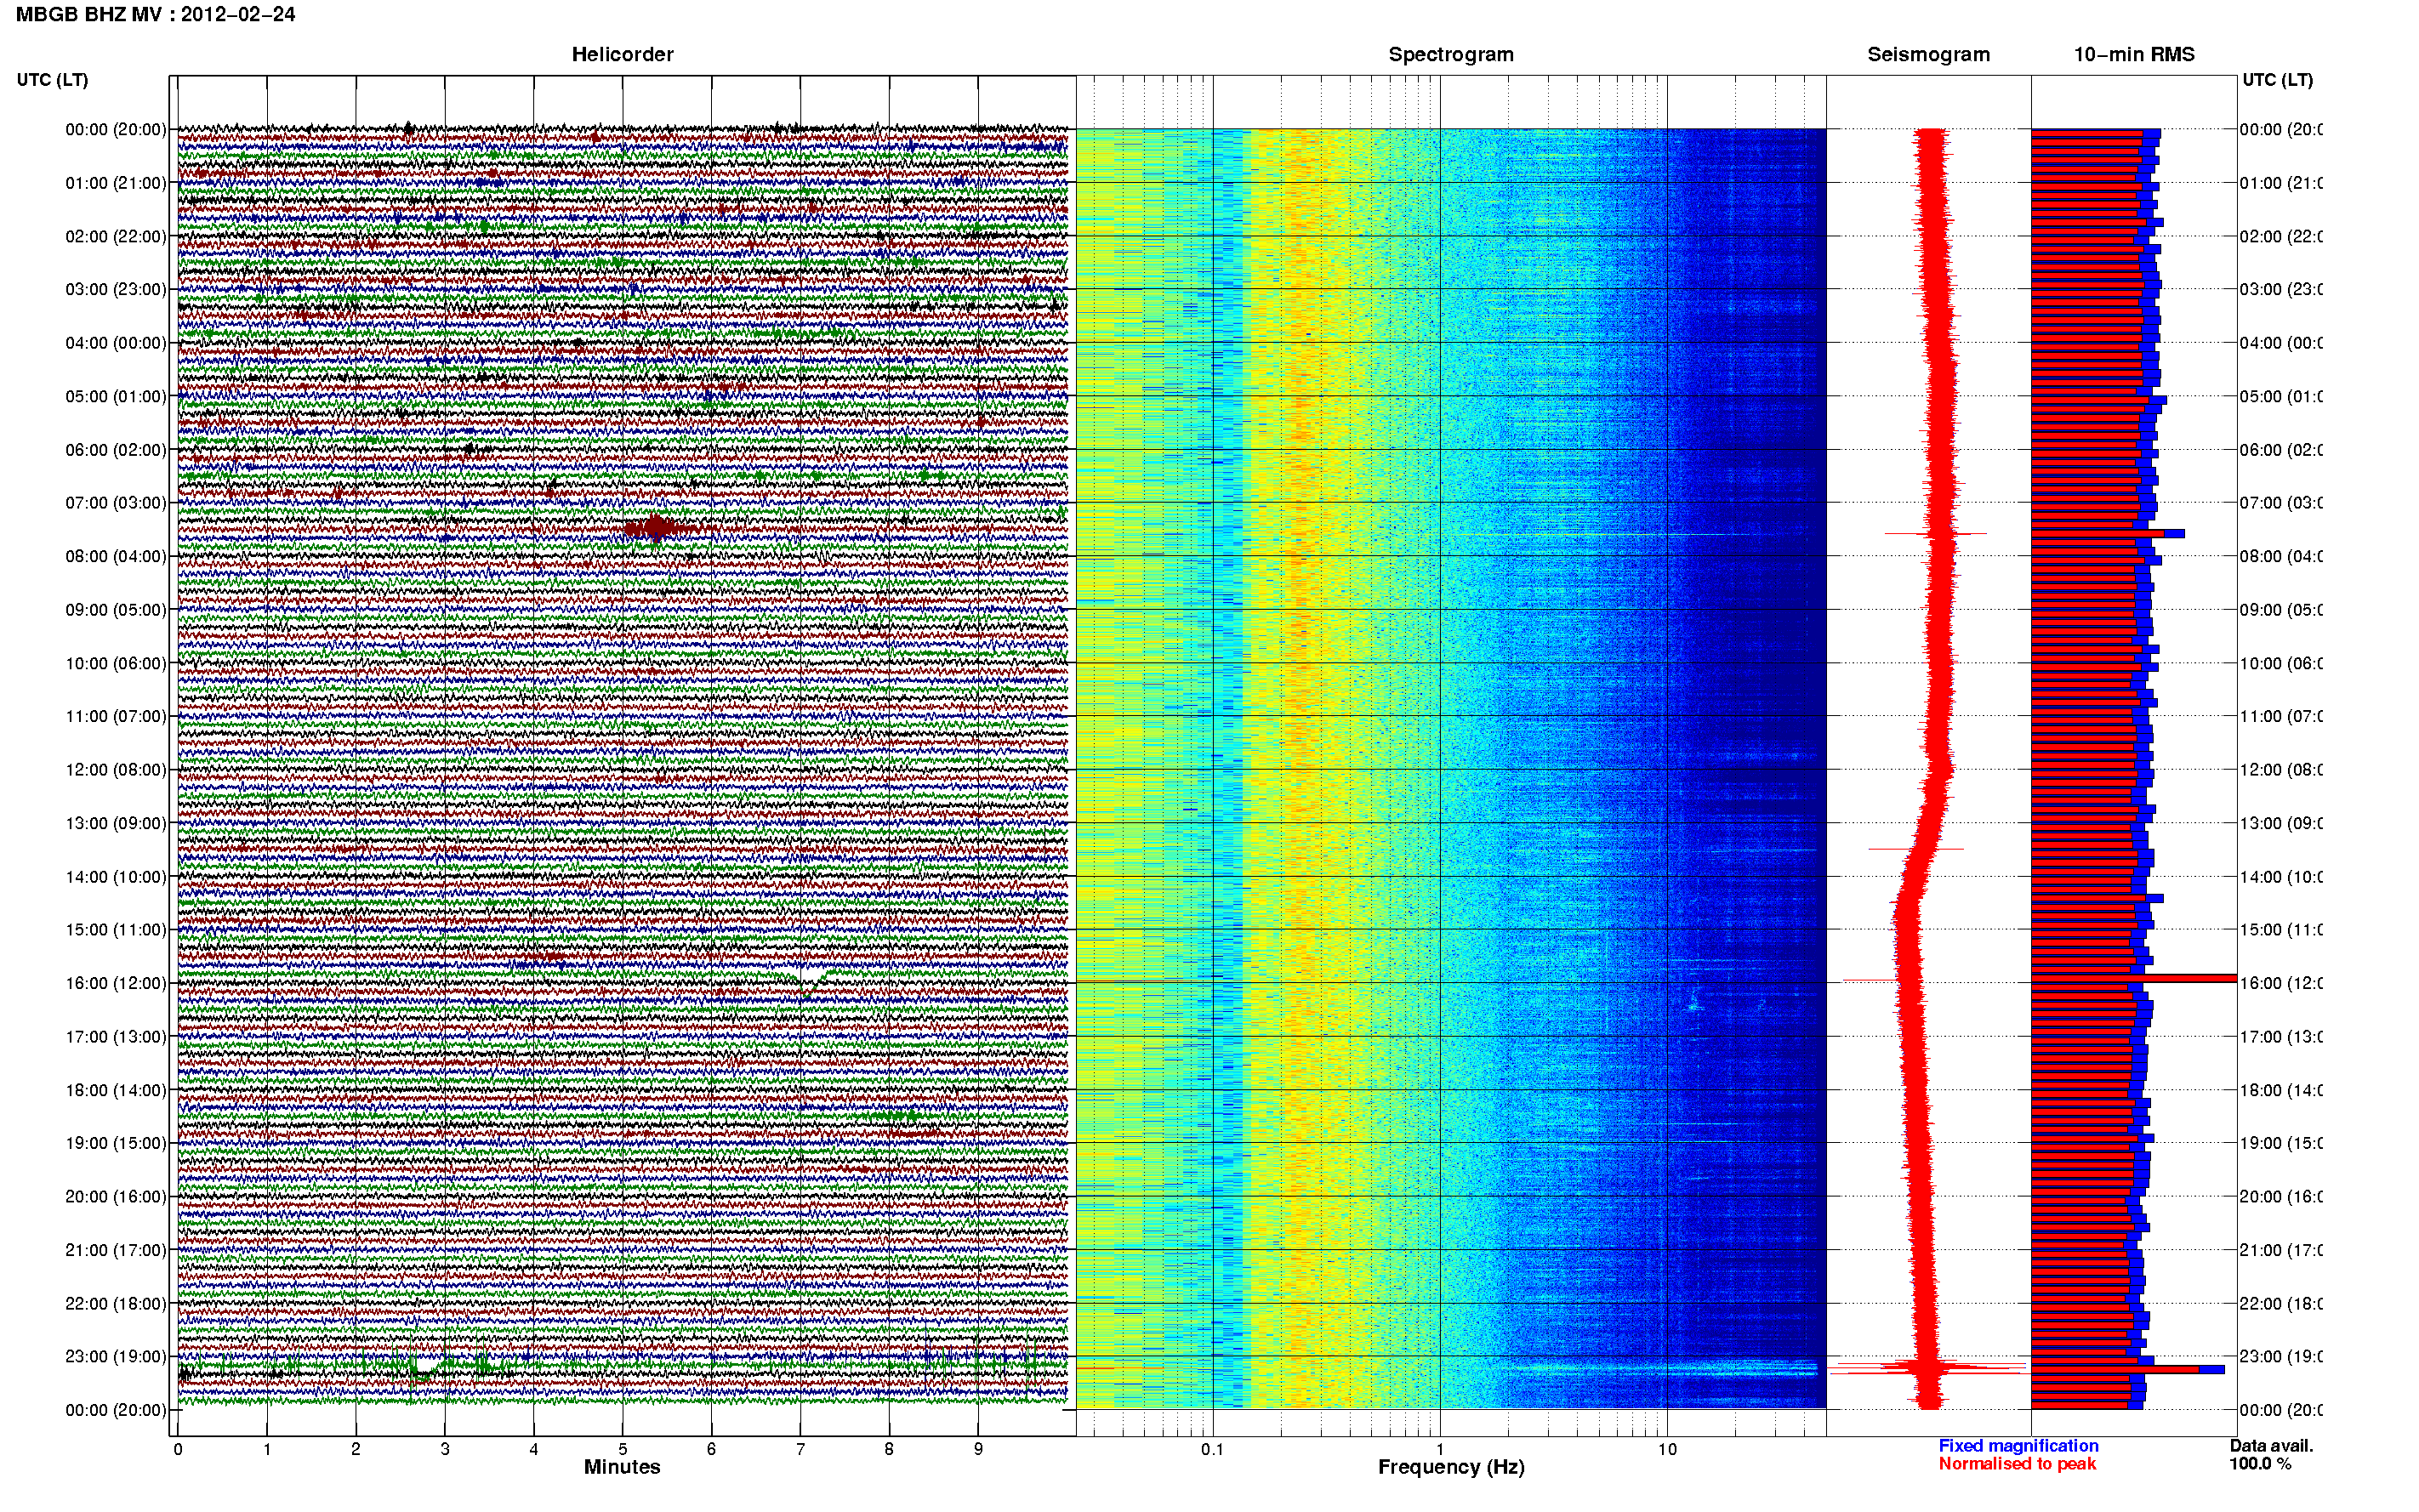The width and height of the screenshot is (2419, 1512).
Task: Click the title text MBGB BHZ MV : 2012-02-24
Action: click(155, 14)
